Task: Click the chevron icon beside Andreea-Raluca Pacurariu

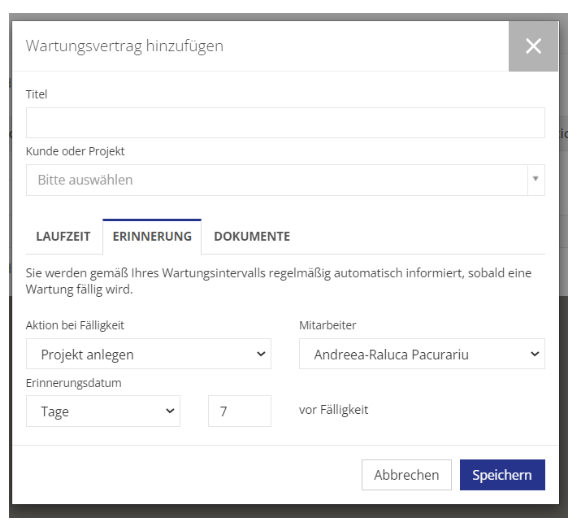Action: click(x=534, y=354)
